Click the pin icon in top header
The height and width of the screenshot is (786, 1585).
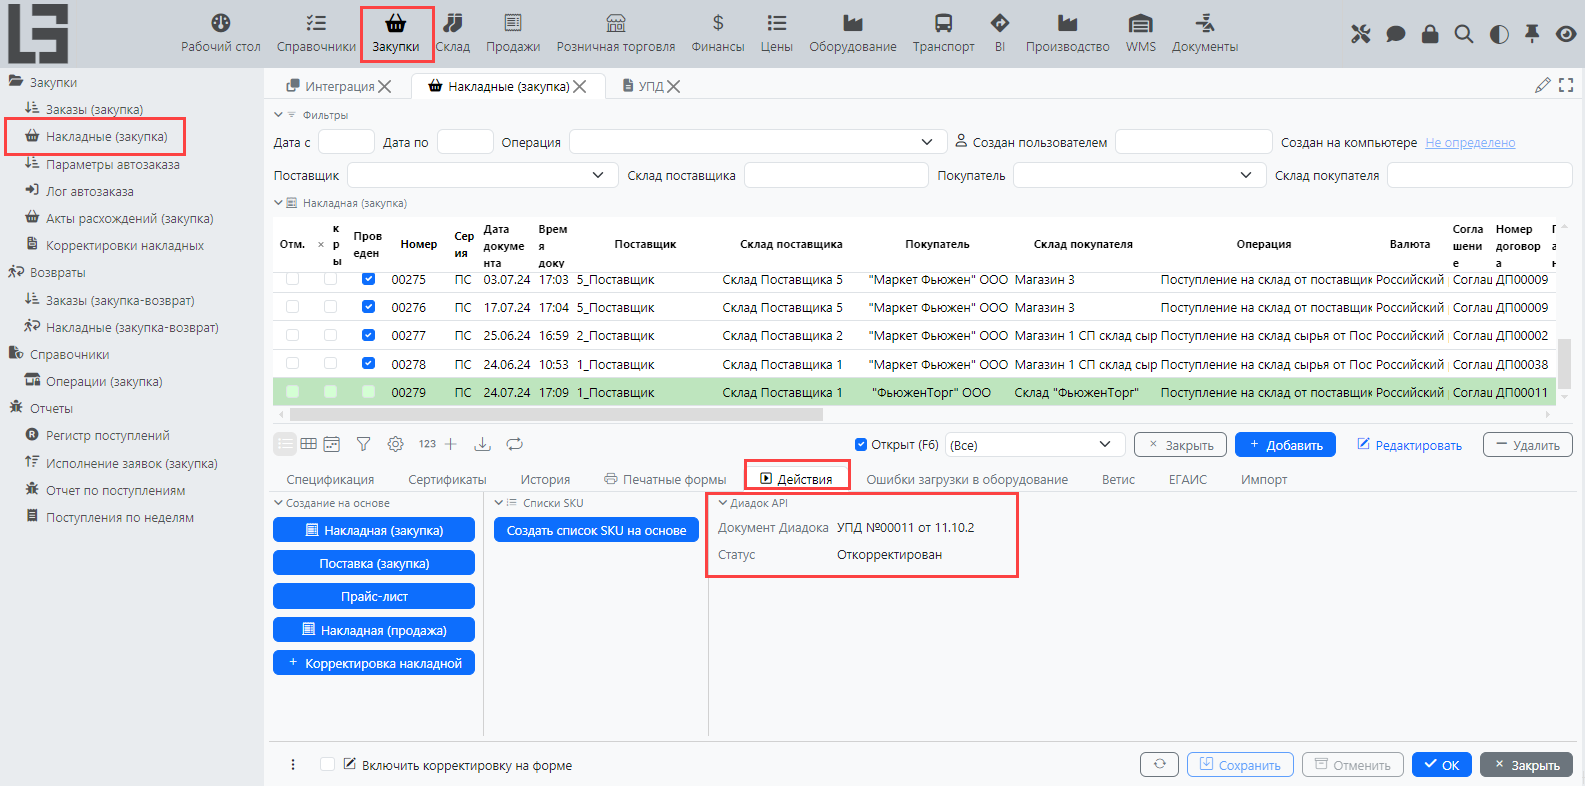(x=1532, y=34)
